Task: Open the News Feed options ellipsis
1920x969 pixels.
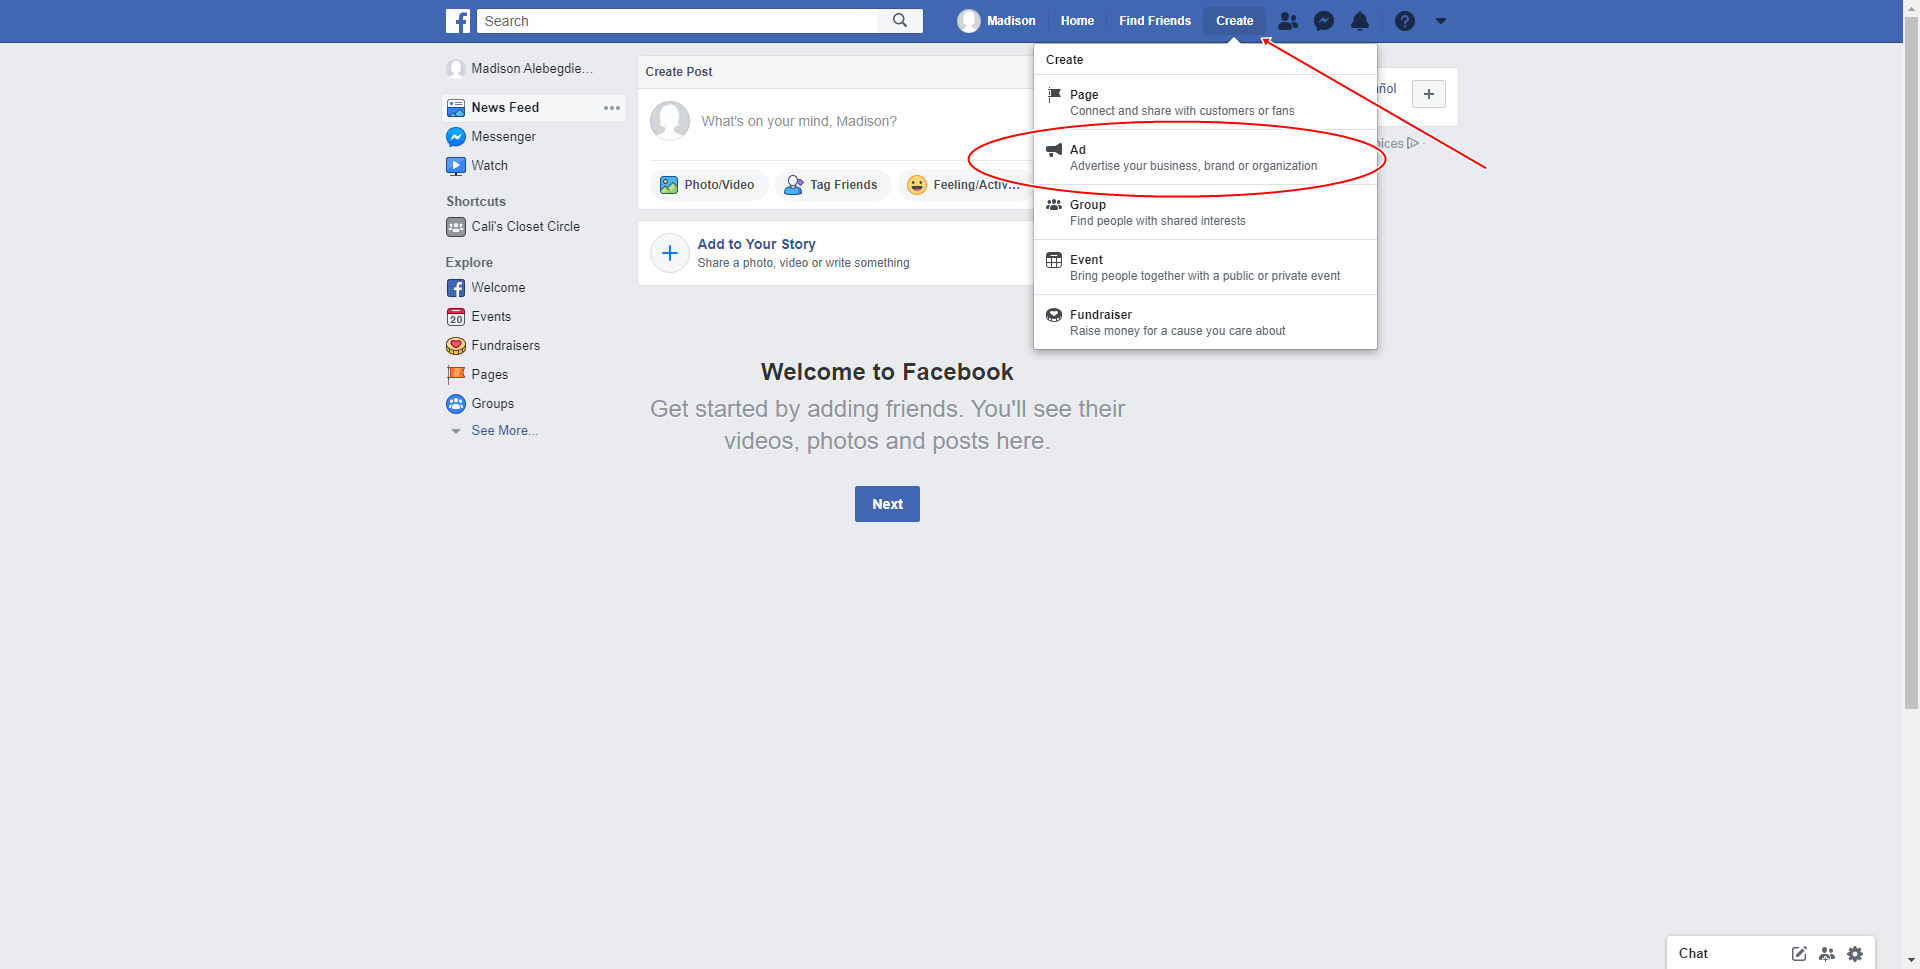Action: [611, 107]
